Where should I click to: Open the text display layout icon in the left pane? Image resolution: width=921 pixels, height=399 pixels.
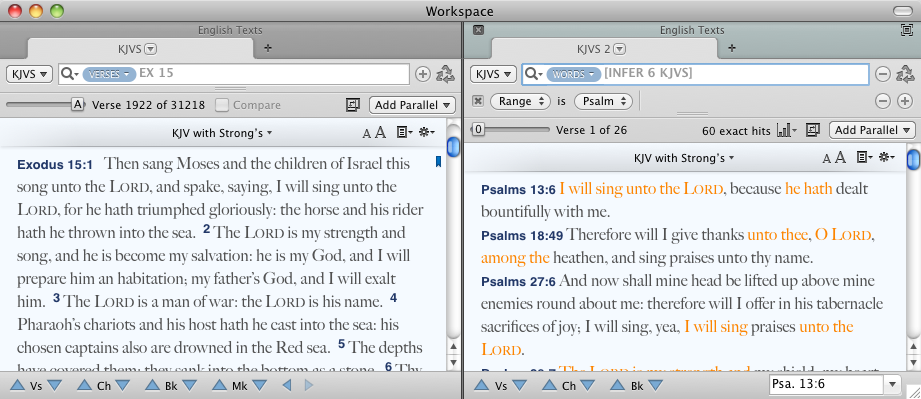click(404, 133)
